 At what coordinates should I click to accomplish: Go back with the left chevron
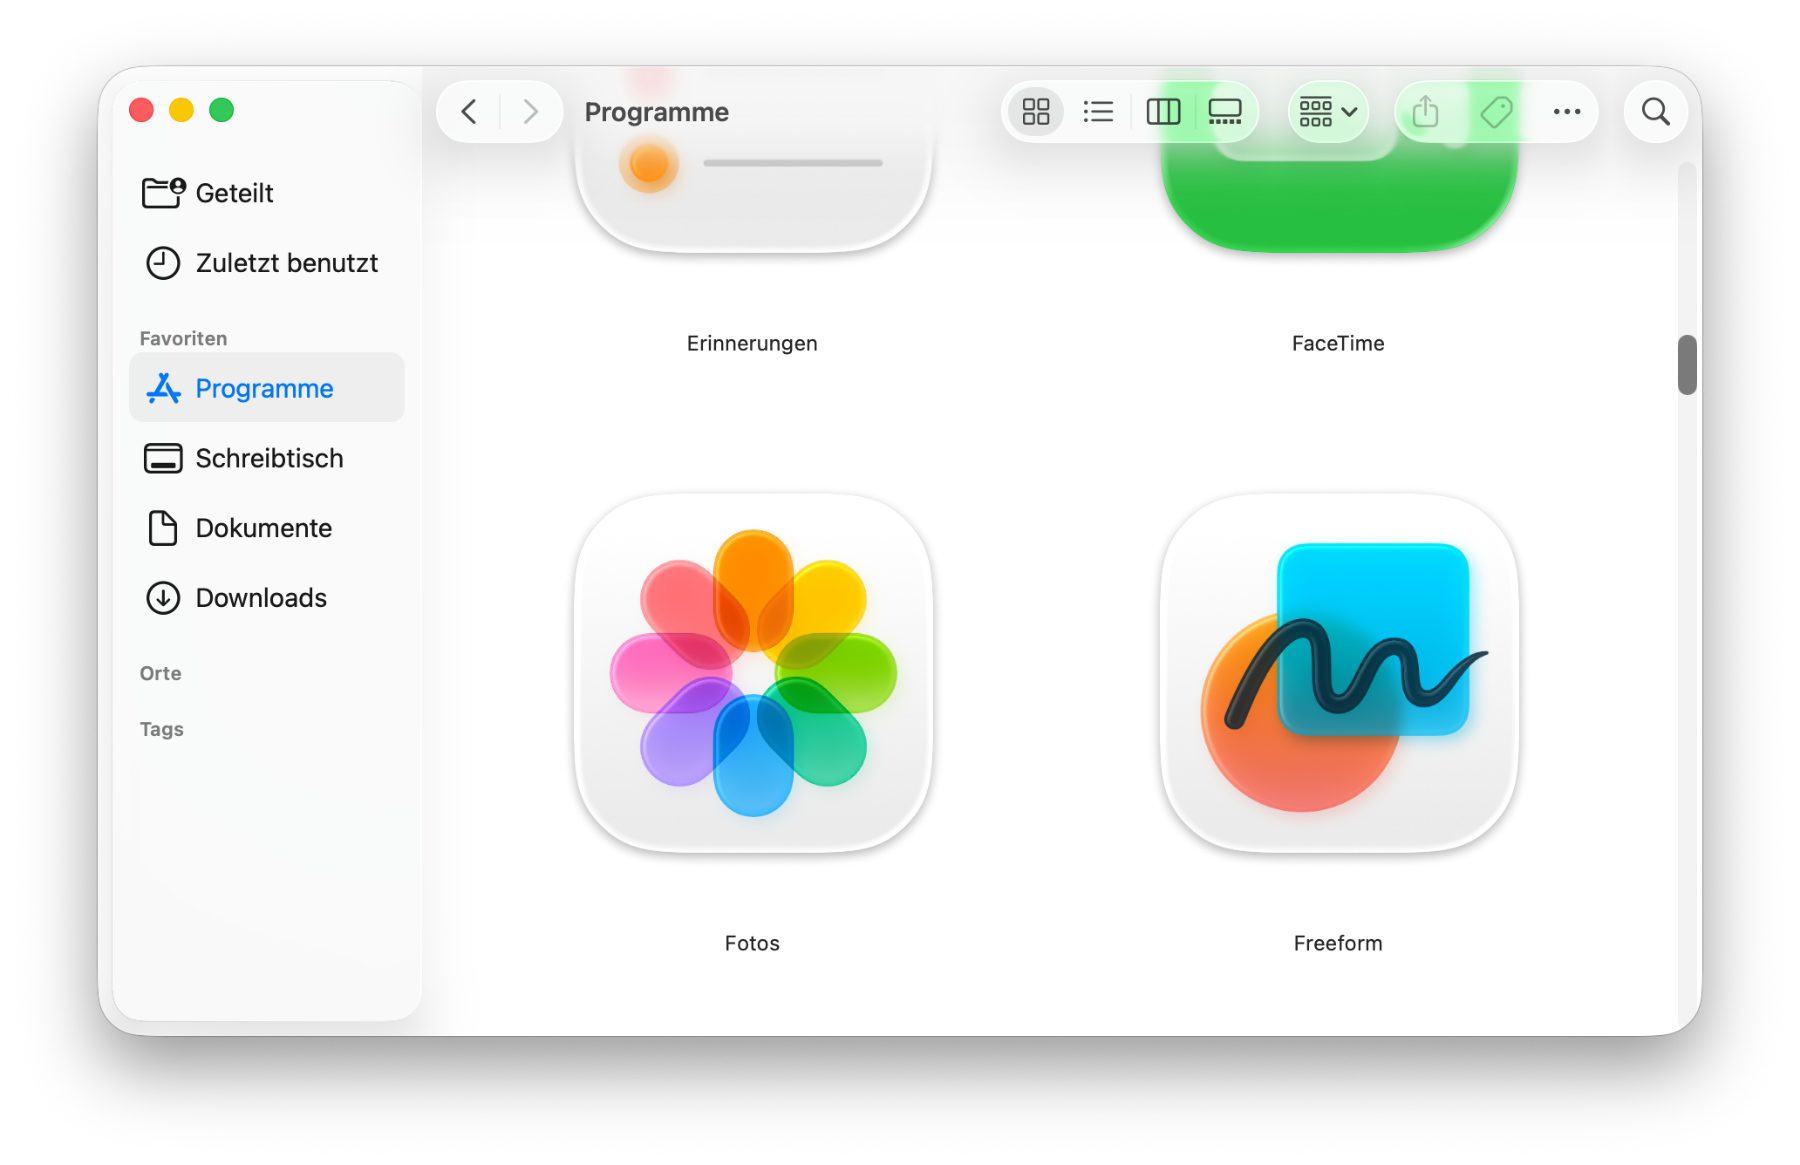click(x=469, y=112)
